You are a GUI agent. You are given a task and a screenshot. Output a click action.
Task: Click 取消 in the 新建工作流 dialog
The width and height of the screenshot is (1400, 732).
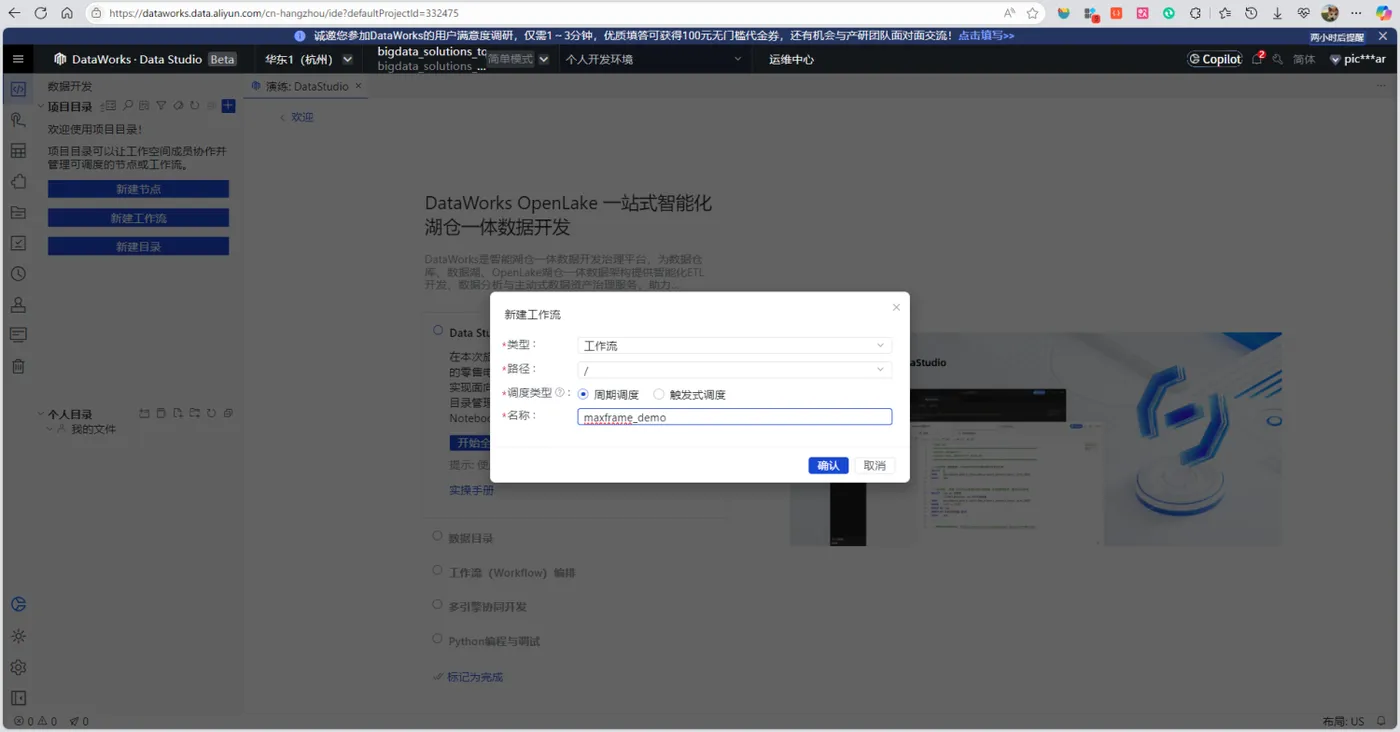coord(874,465)
